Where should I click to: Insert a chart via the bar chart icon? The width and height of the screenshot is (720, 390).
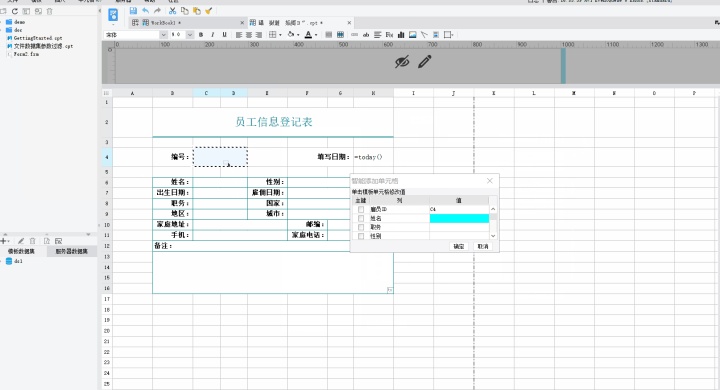pyautogui.click(x=401, y=35)
